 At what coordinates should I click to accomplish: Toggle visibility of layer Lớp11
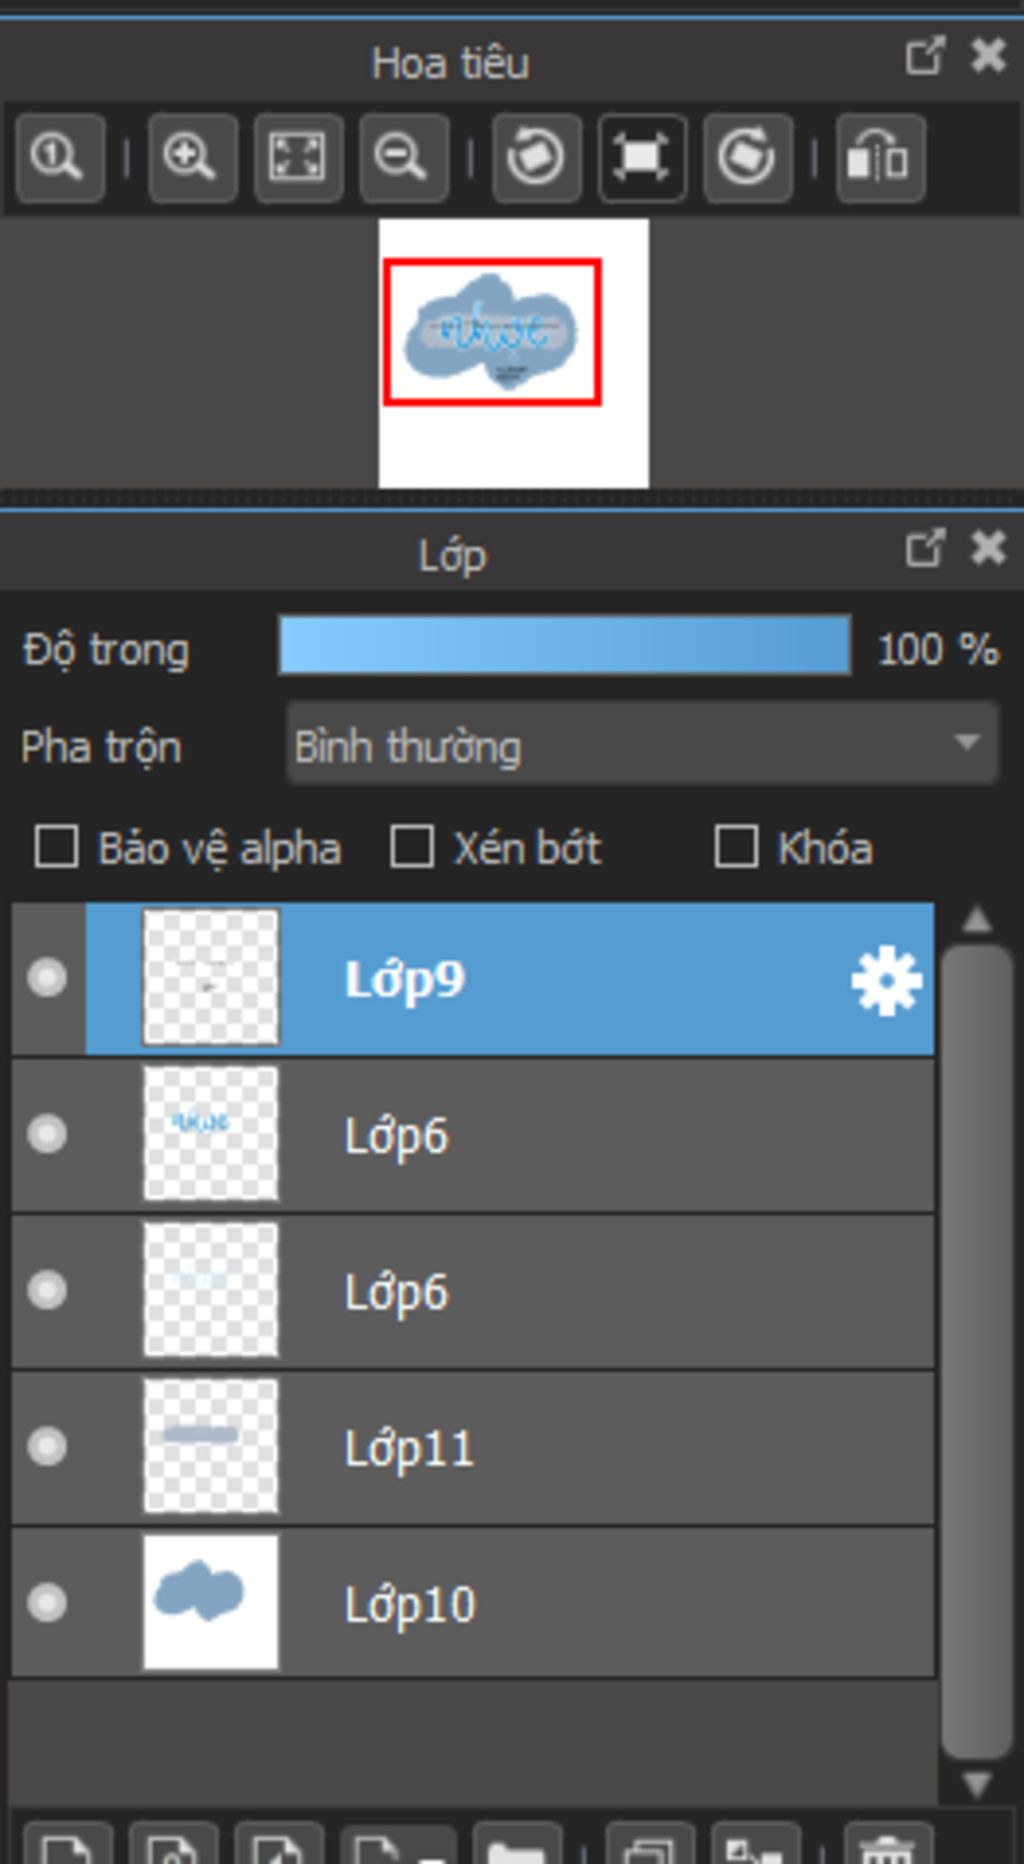(47, 1447)
